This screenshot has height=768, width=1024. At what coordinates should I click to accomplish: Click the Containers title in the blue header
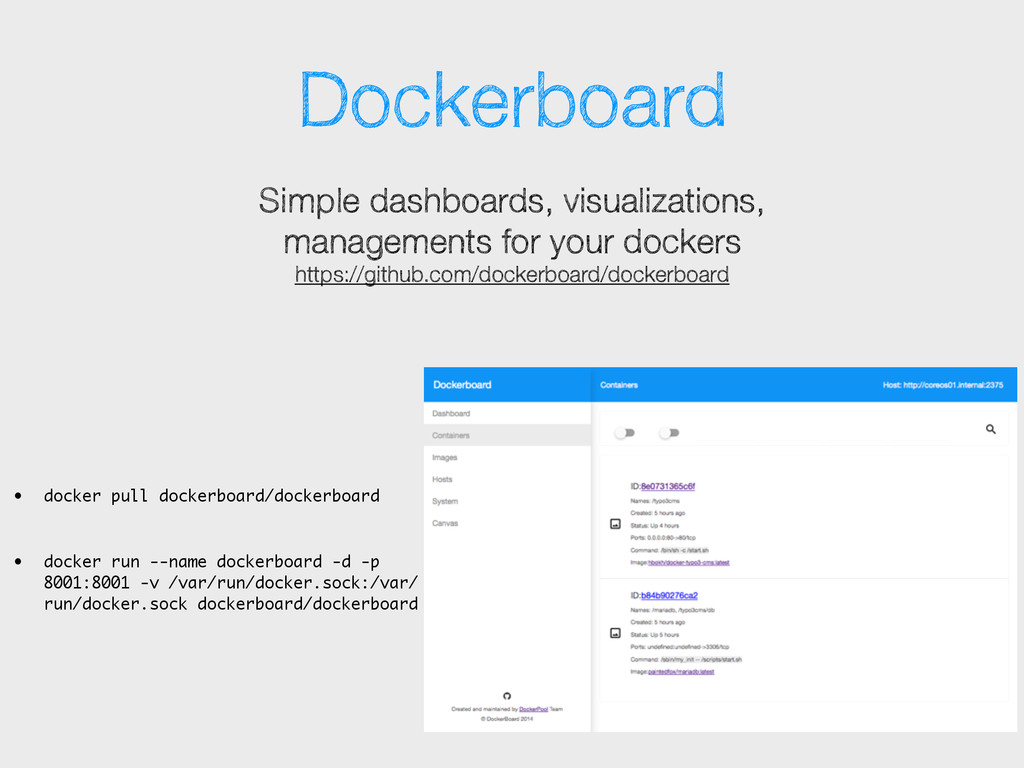click(619, 385)
